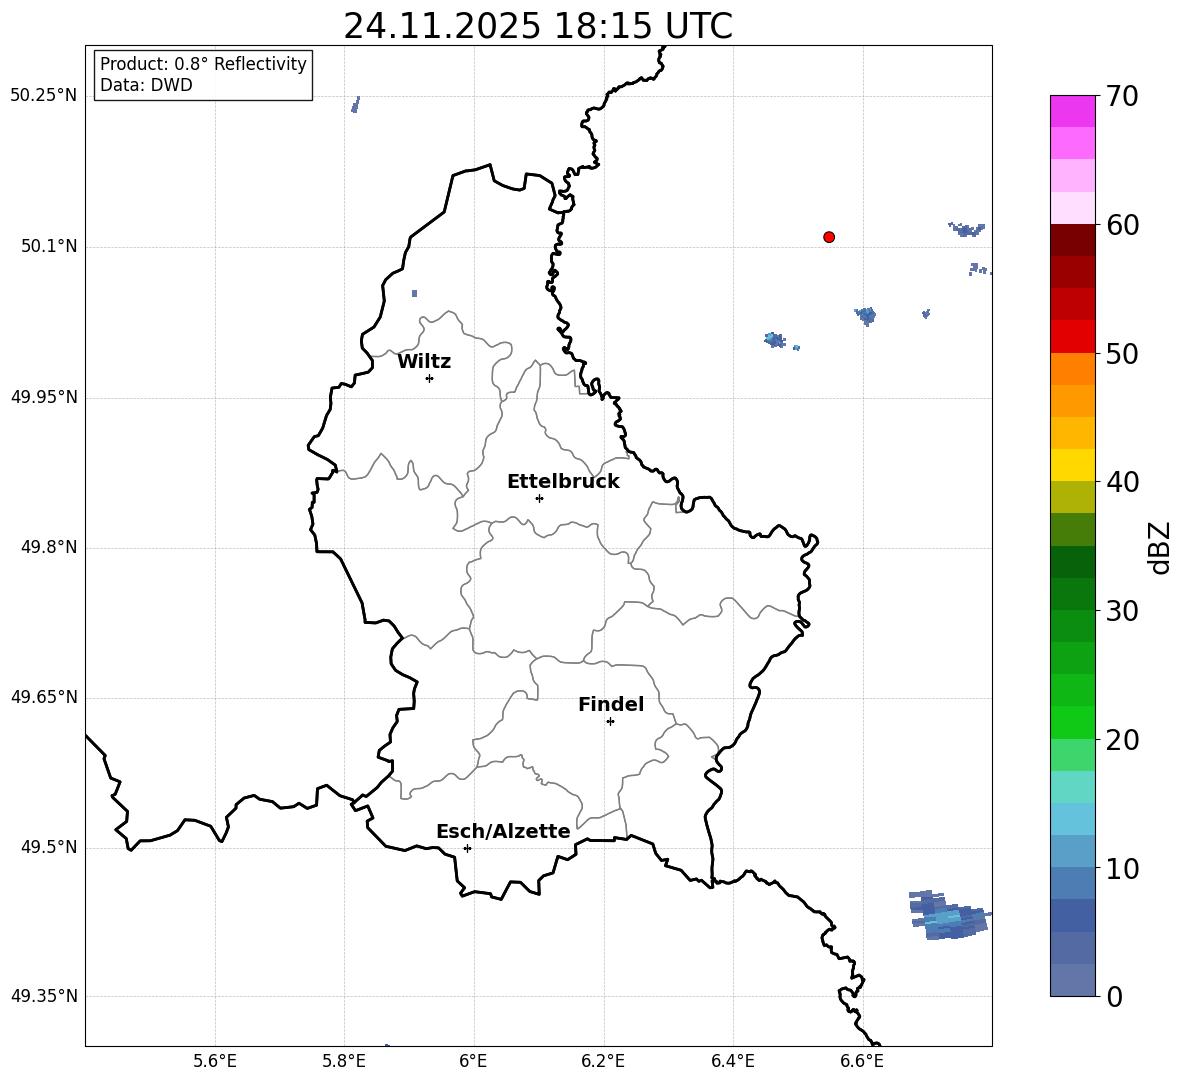Click the 'Product: 0.8° Reflectivity' label
This screenshot has width=1184, height=1081.
click(203, 64)
